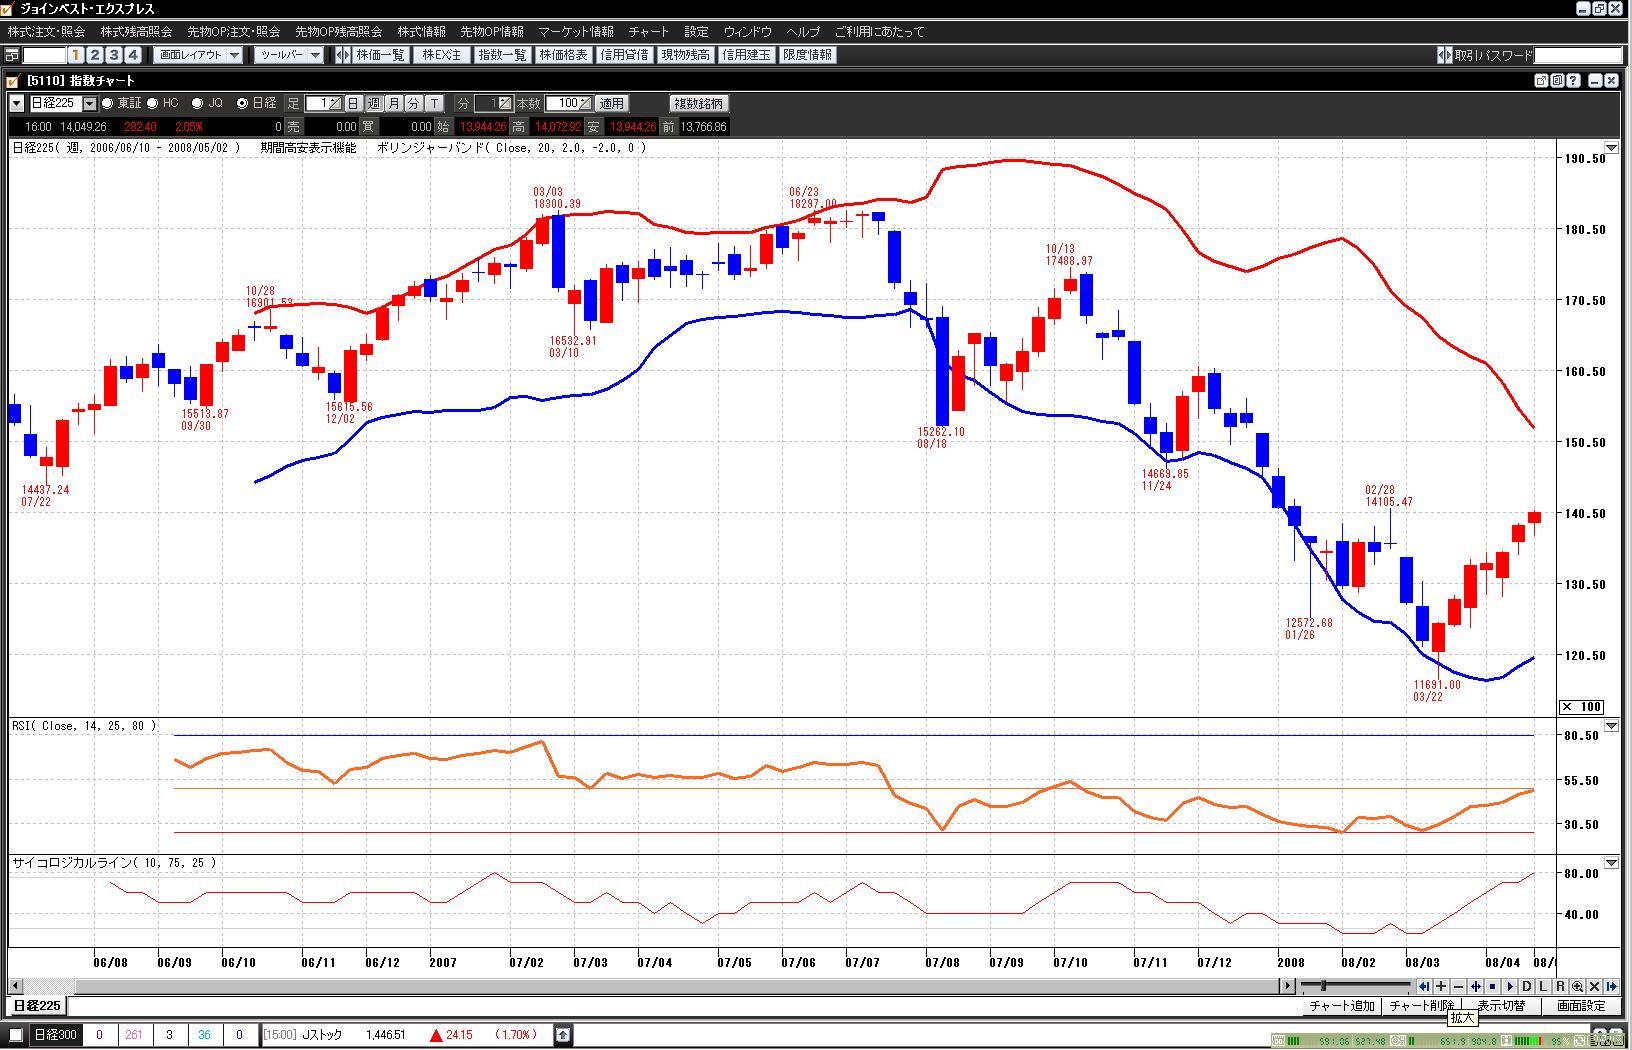Jump to the chart's latest data arrow
The width and height of the screenshot is (1632, 1050).
pos(1611,986)
